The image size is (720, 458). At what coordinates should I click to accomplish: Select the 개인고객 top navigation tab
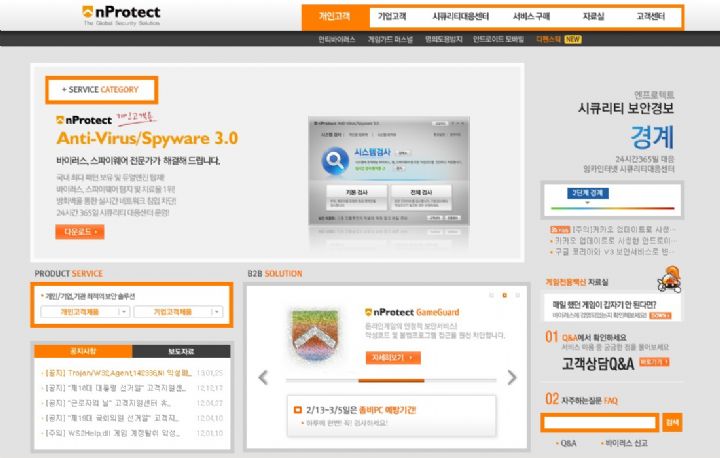point(335,17)
